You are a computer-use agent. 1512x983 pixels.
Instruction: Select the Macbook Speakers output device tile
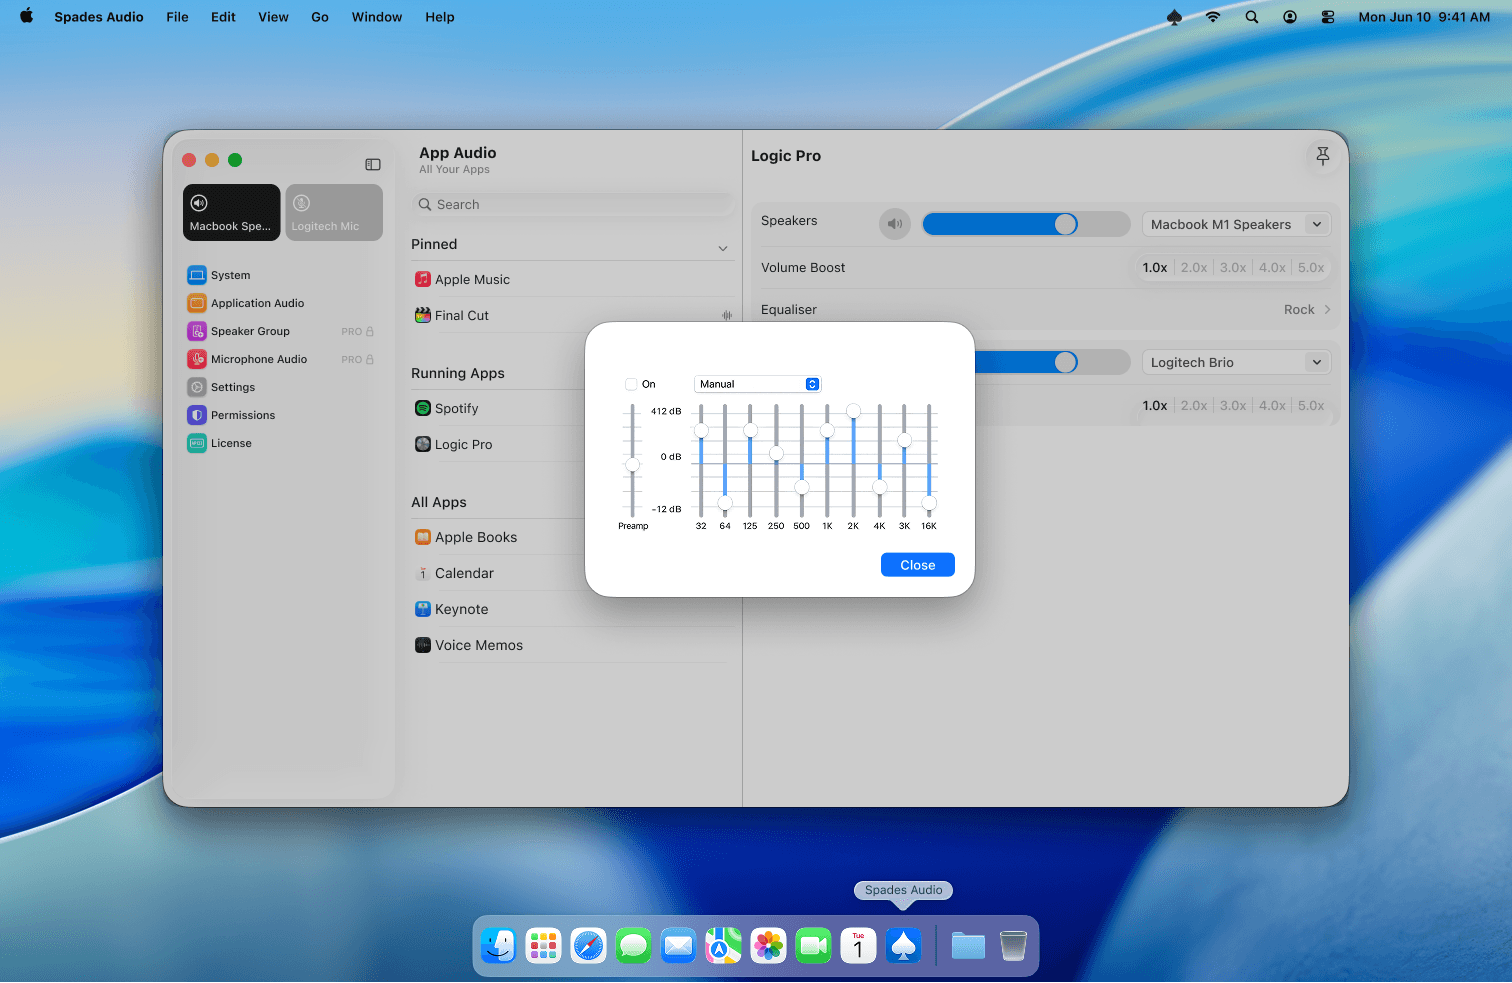pyautogui.click(x=232, y=212)
